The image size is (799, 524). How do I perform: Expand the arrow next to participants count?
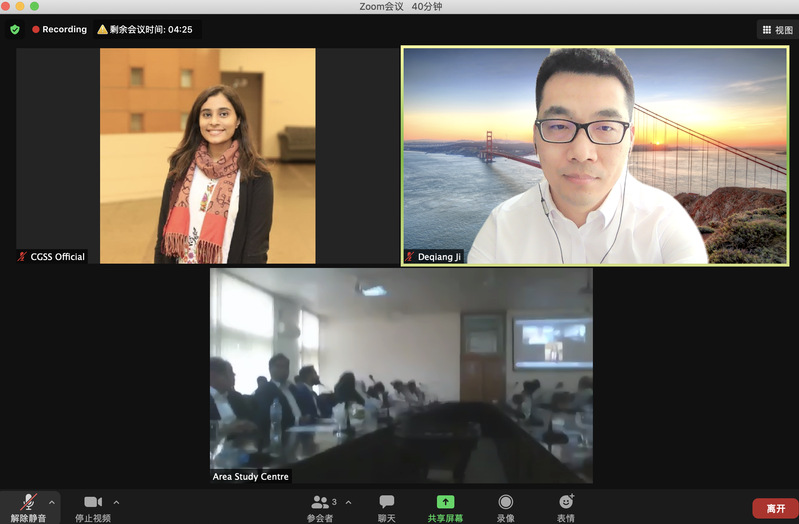click(348, 501)
